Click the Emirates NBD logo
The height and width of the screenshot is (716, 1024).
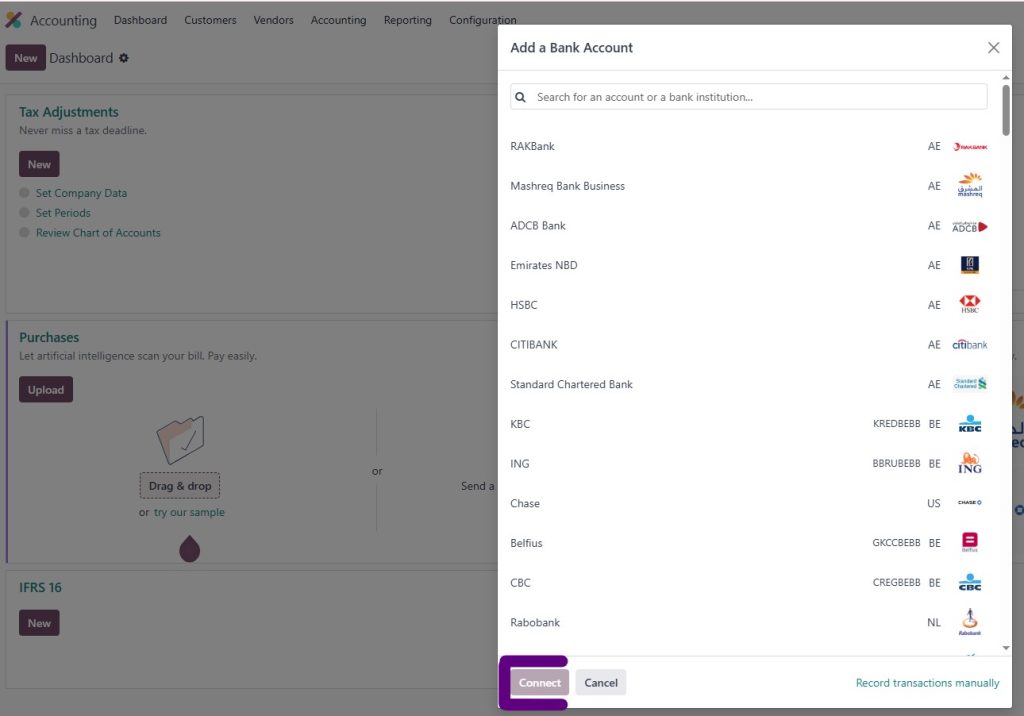[970, 265]
